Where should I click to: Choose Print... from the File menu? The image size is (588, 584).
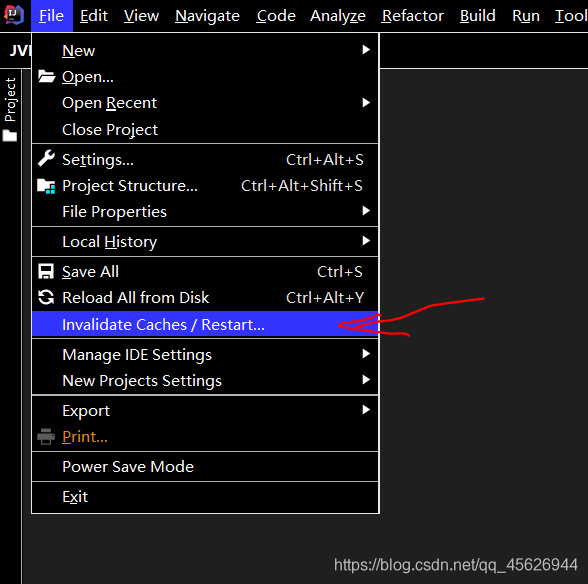pyautogui.click(x=205, y=437)
